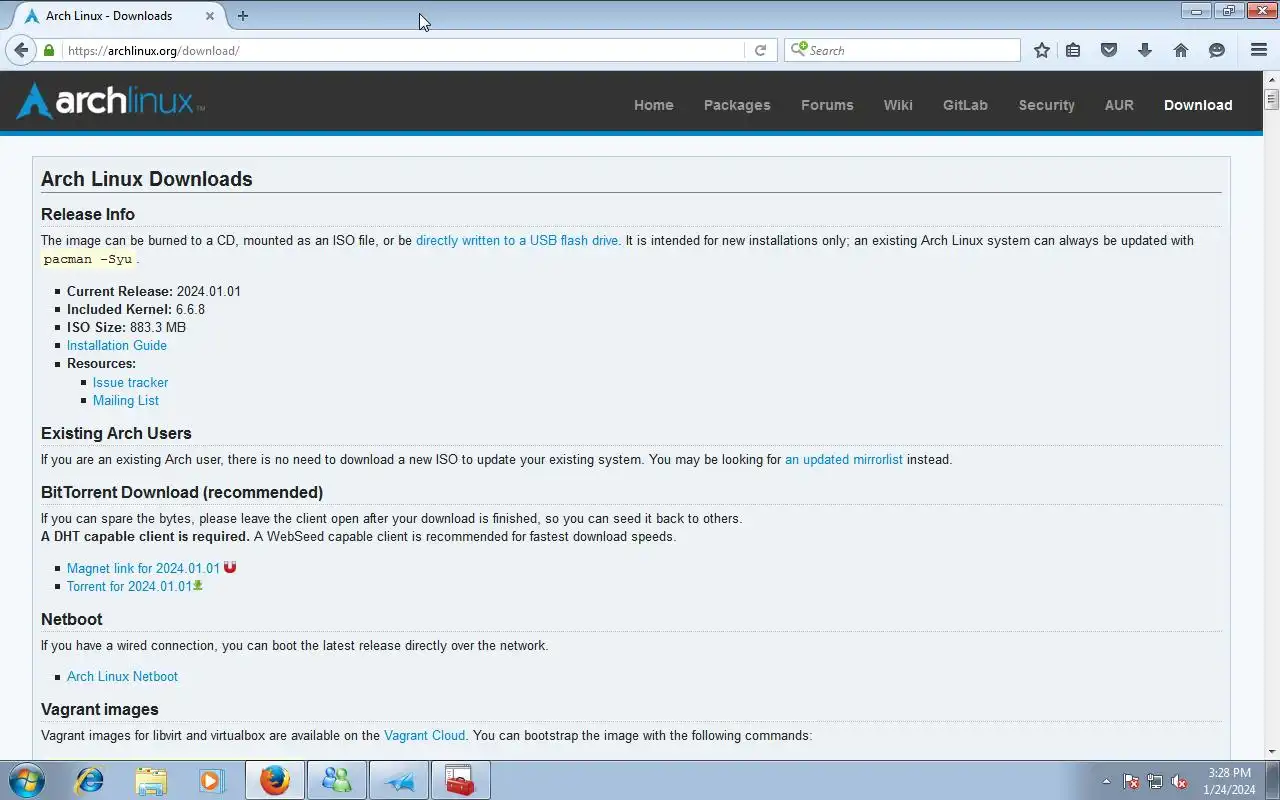This screenshot has height=800, width=1280.
Task: Open the GitLab navigation item
Action: [x=965, y=105]
